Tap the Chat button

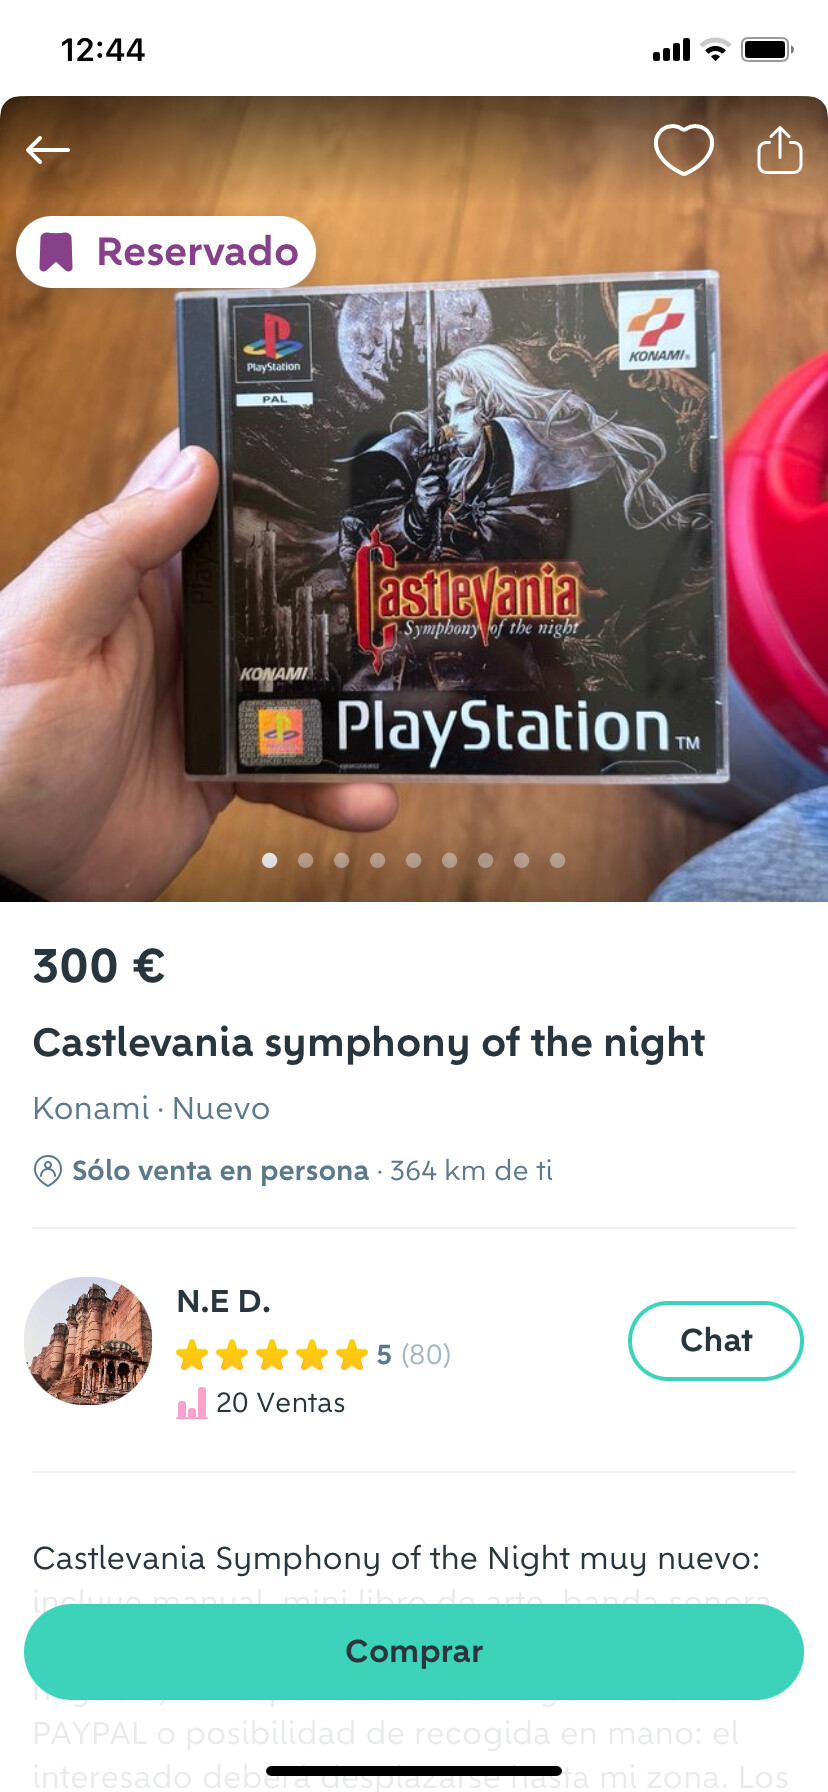716,1341
